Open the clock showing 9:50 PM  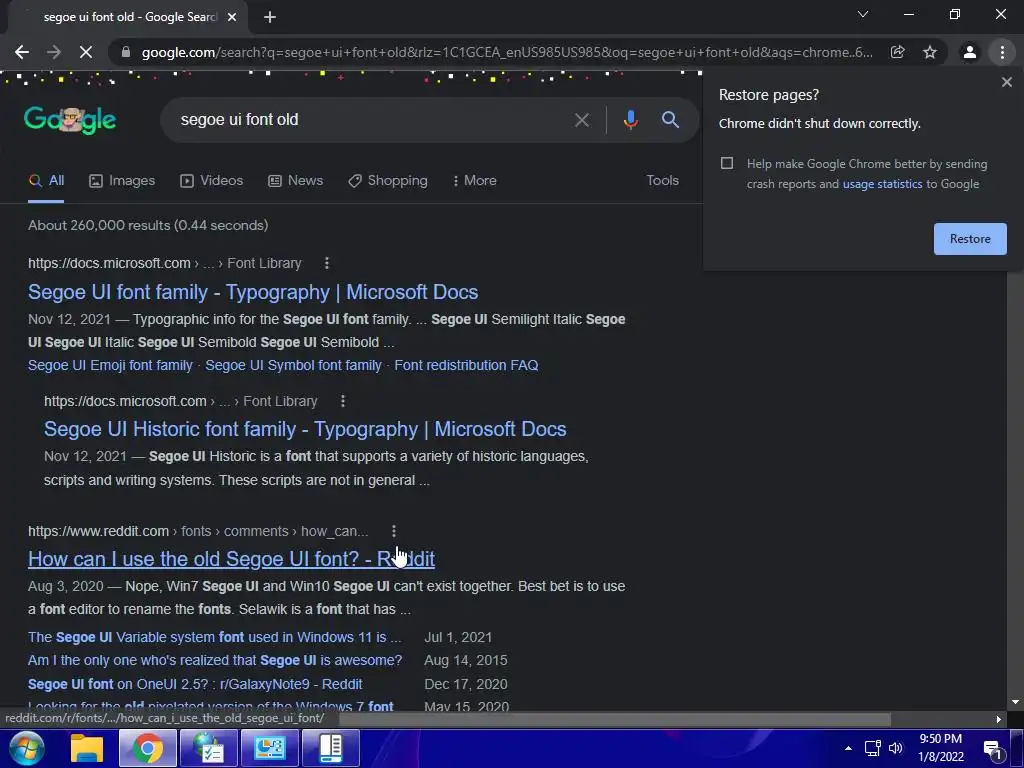[940, 748]
